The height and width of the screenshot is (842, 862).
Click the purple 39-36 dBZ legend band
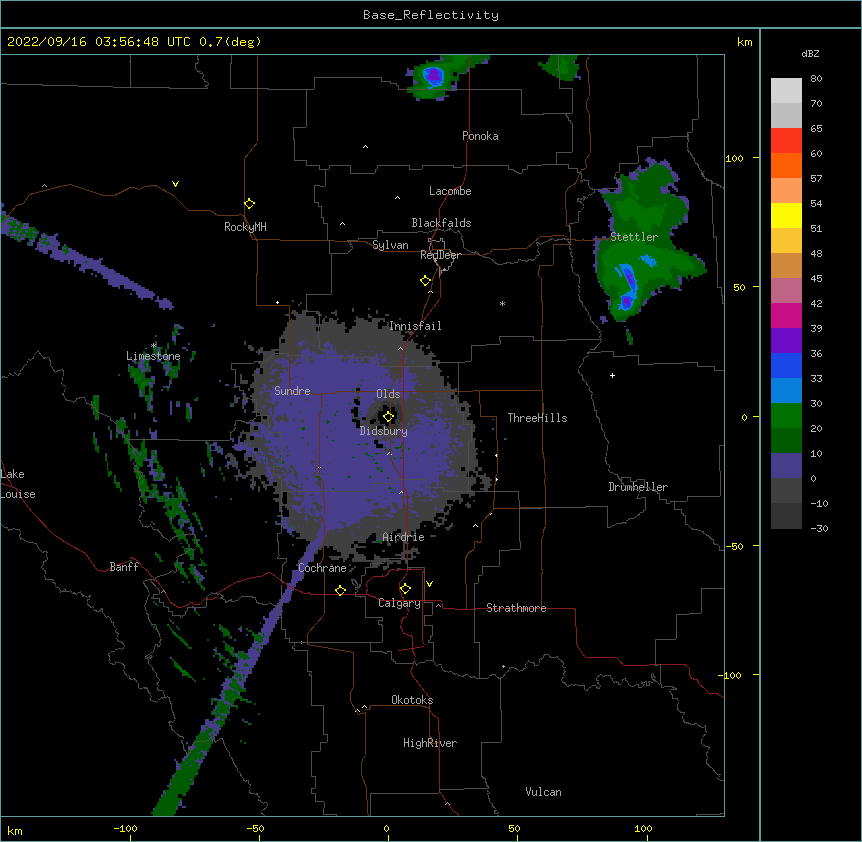[786, 341]
